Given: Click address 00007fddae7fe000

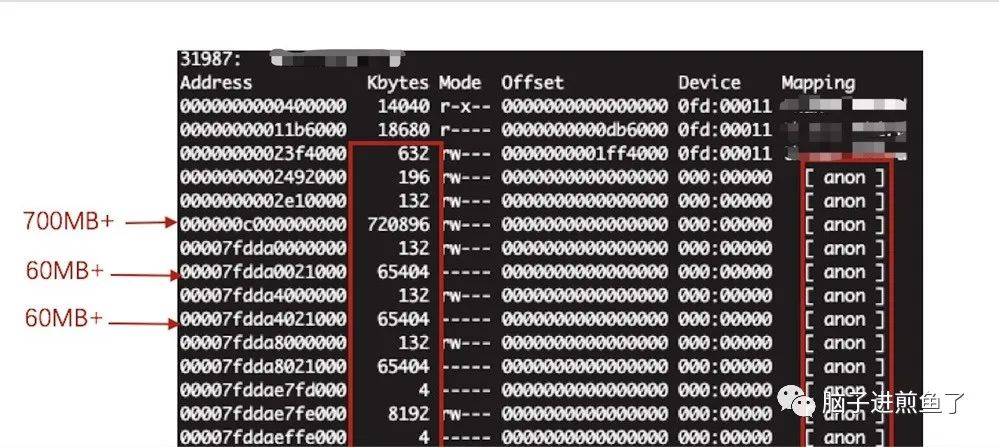Looking at the screenshot, I should tap(263, 414).
